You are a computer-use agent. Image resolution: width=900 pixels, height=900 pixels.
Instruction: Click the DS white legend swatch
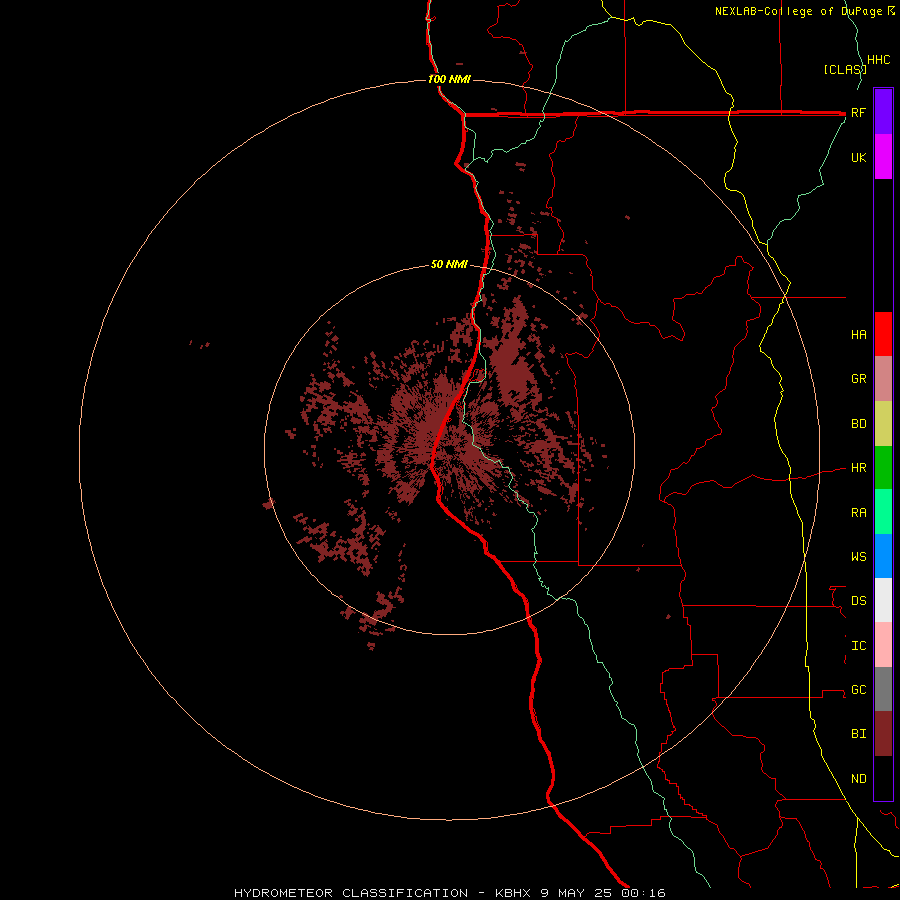point(883,600)
